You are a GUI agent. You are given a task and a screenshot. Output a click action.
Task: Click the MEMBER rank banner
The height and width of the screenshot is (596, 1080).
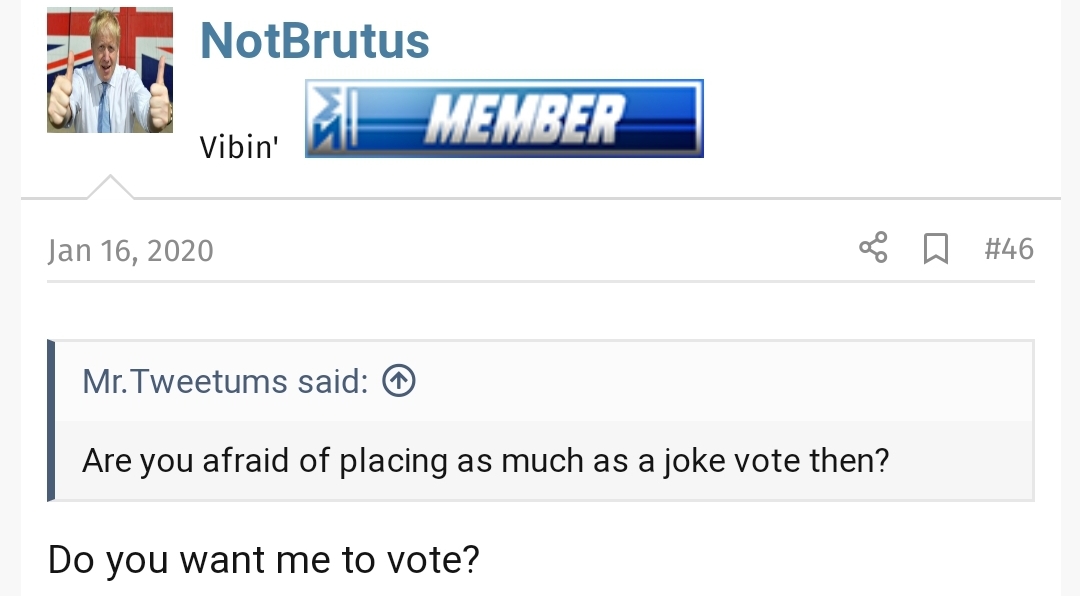[x=504, y=119]
